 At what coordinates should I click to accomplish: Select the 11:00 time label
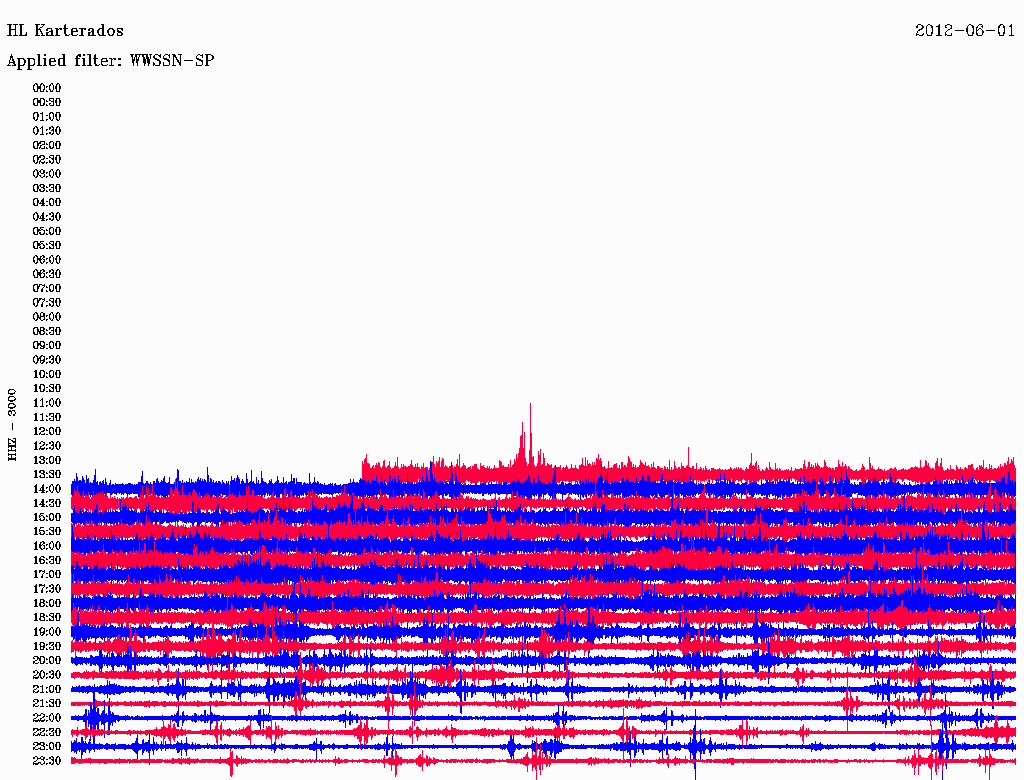pyautogui.click(x=47, y=403)
